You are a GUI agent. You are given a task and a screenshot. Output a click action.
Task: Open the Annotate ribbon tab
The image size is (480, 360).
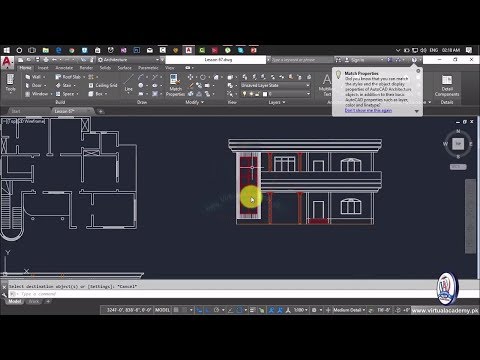pyautogui.click(x=64, y=68)
